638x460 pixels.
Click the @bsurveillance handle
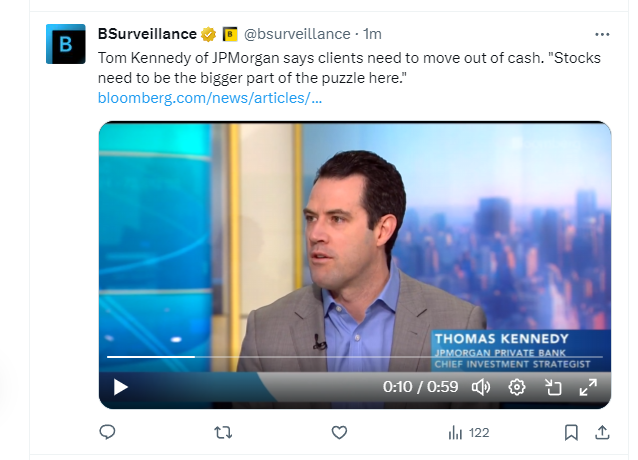tap(297, 34)
